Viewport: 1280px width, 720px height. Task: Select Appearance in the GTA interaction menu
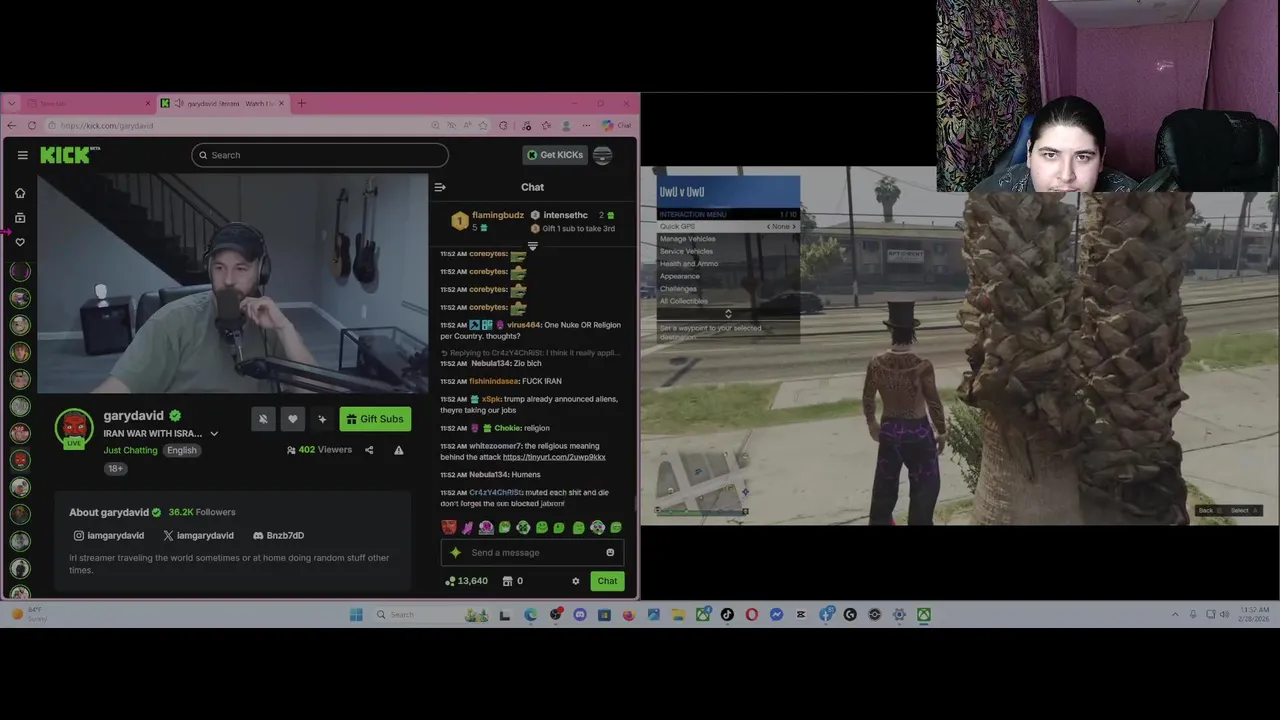point(728,276)
